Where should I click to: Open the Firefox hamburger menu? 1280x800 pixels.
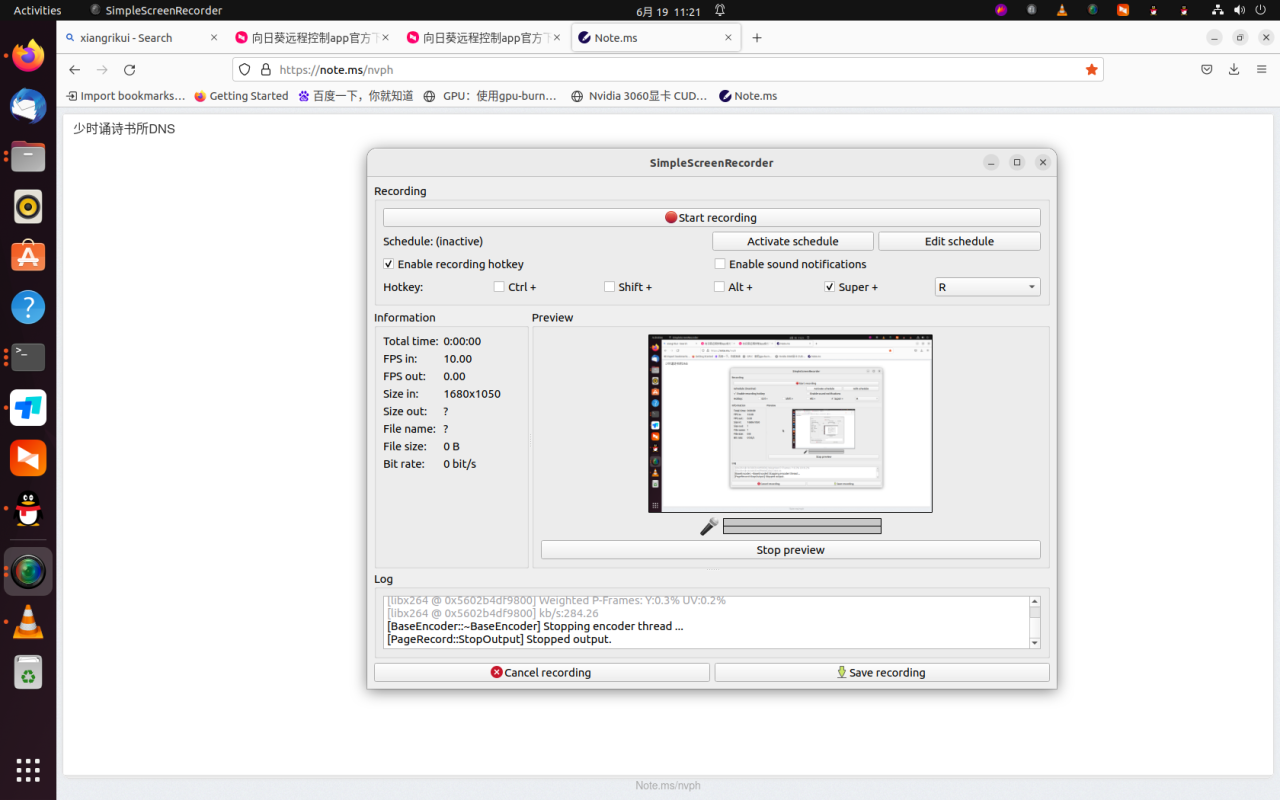1261,70
